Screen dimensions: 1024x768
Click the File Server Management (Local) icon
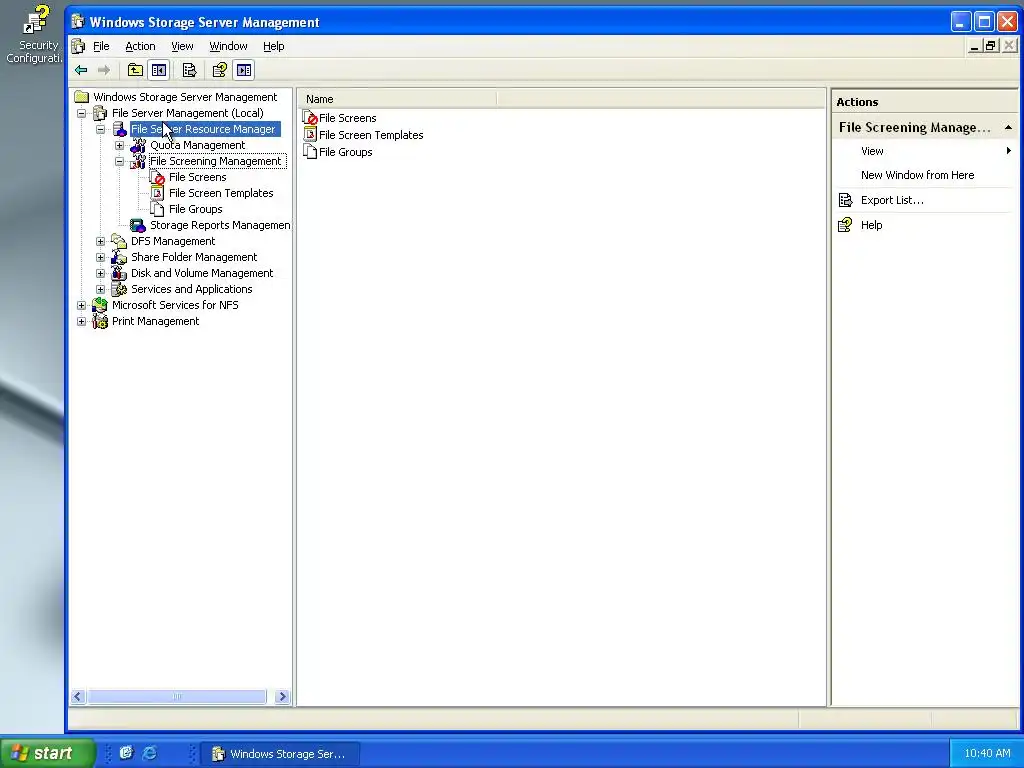(100, 113)
